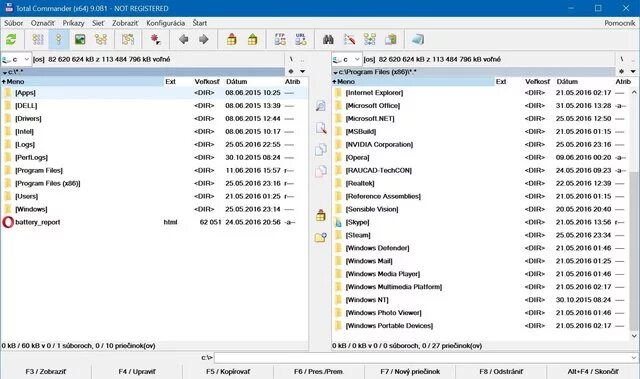Sort the right panel by Veľkosť column
The image size is (640, 379).
pyautogui.click(x=537, y=82)
